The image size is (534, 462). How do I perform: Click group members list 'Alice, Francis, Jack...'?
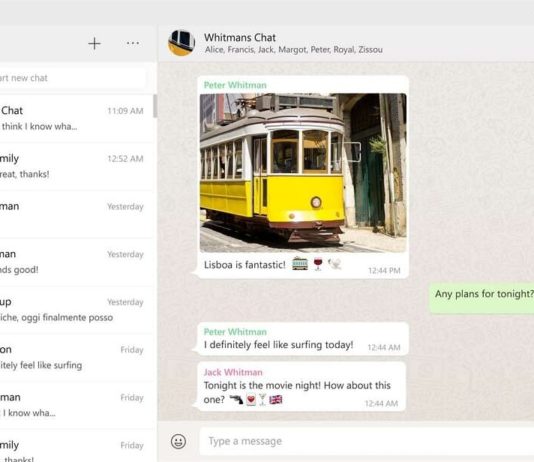point(294,50)
